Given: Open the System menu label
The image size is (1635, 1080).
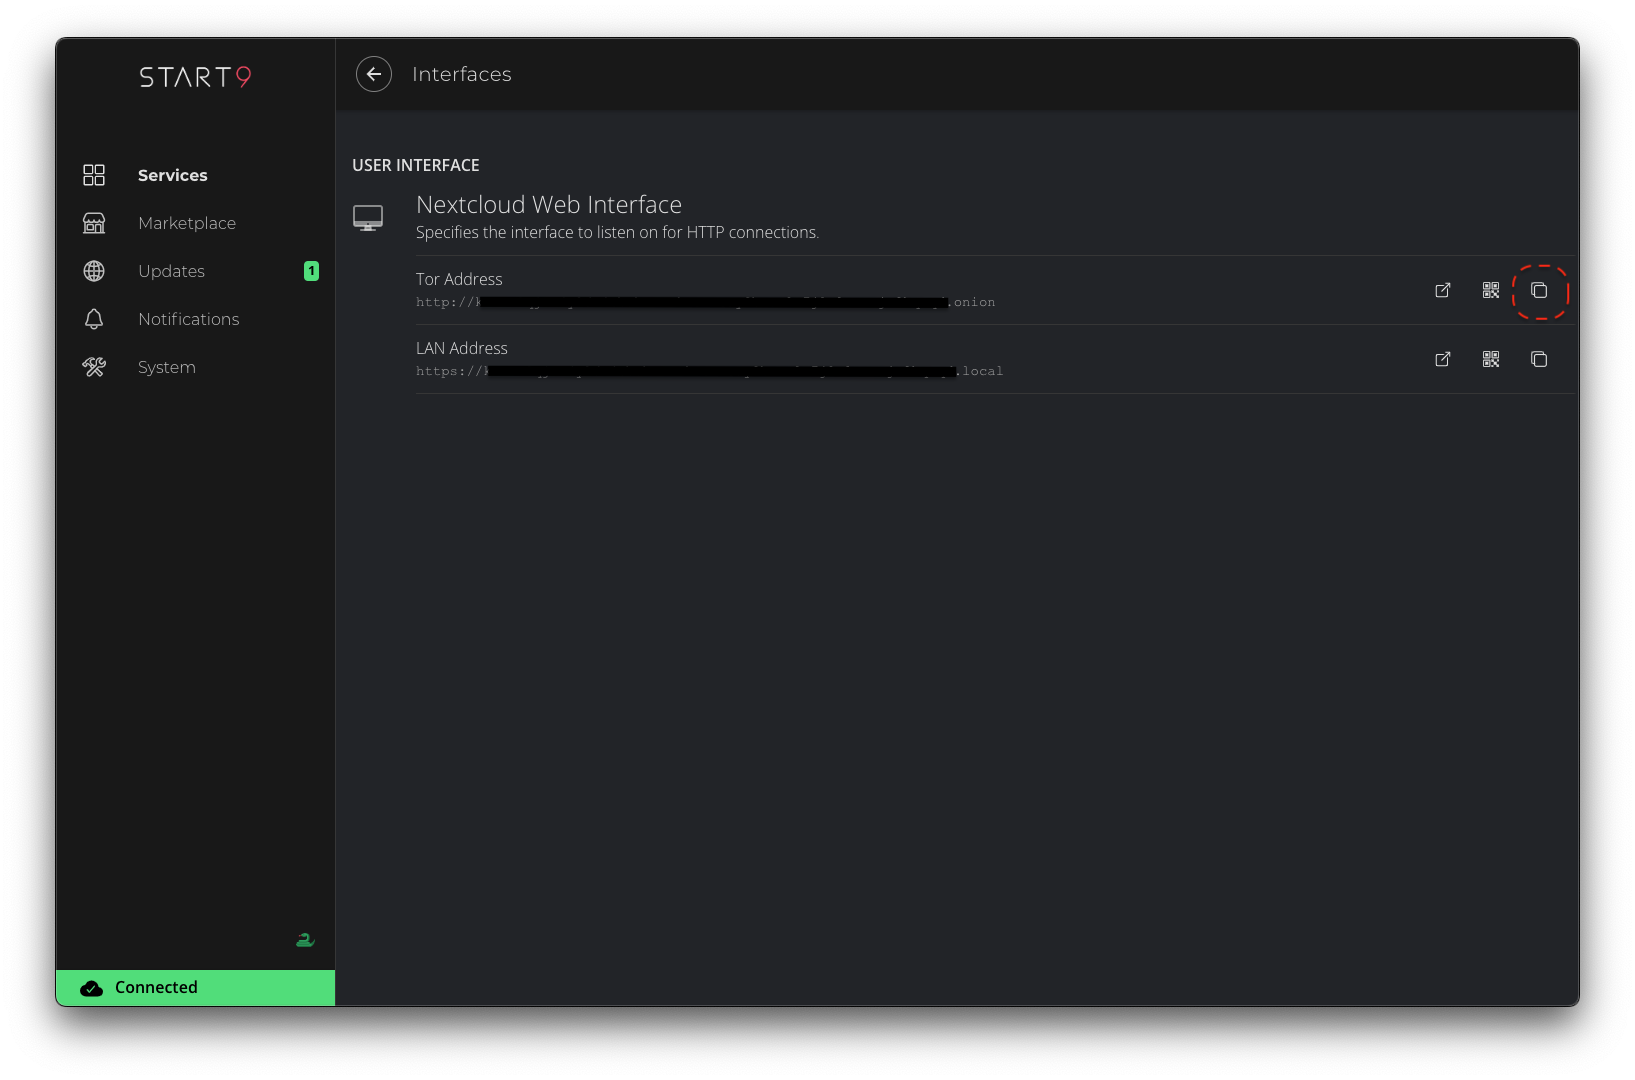Looking at the screenshot, I should (167, 367).
